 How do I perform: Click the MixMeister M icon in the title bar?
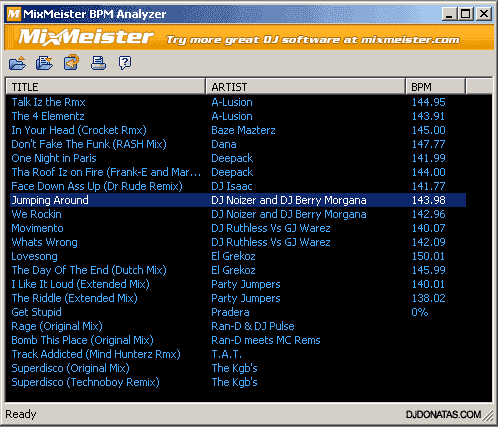pyautogui.click(x=14, y=14)
